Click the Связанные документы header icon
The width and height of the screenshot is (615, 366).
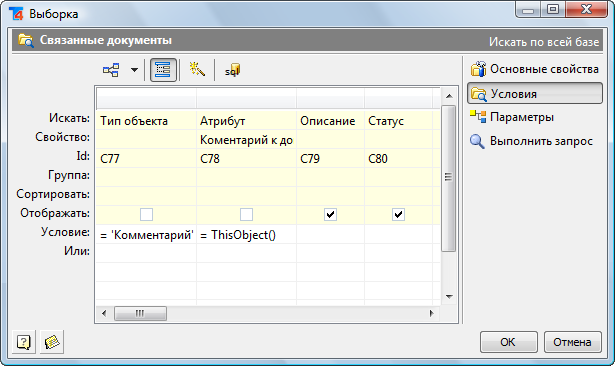click(x=26, y=40)
